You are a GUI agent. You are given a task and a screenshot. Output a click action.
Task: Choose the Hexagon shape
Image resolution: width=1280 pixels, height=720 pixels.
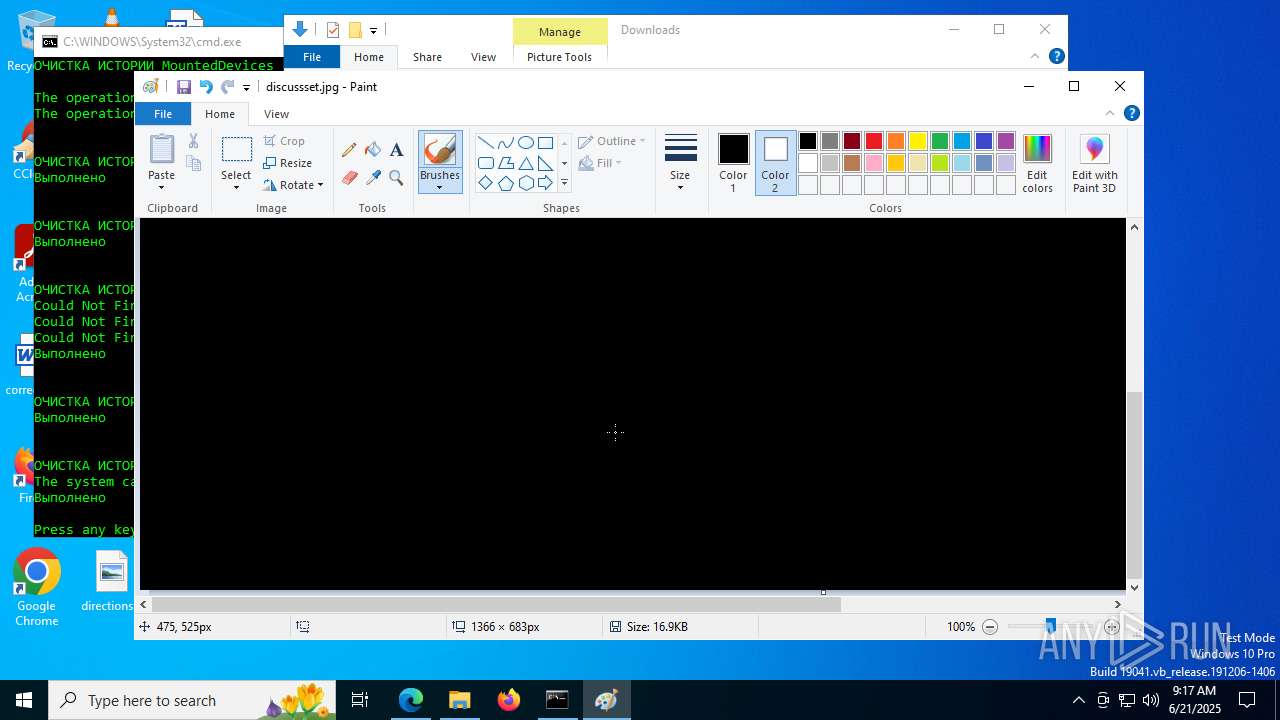525,183
